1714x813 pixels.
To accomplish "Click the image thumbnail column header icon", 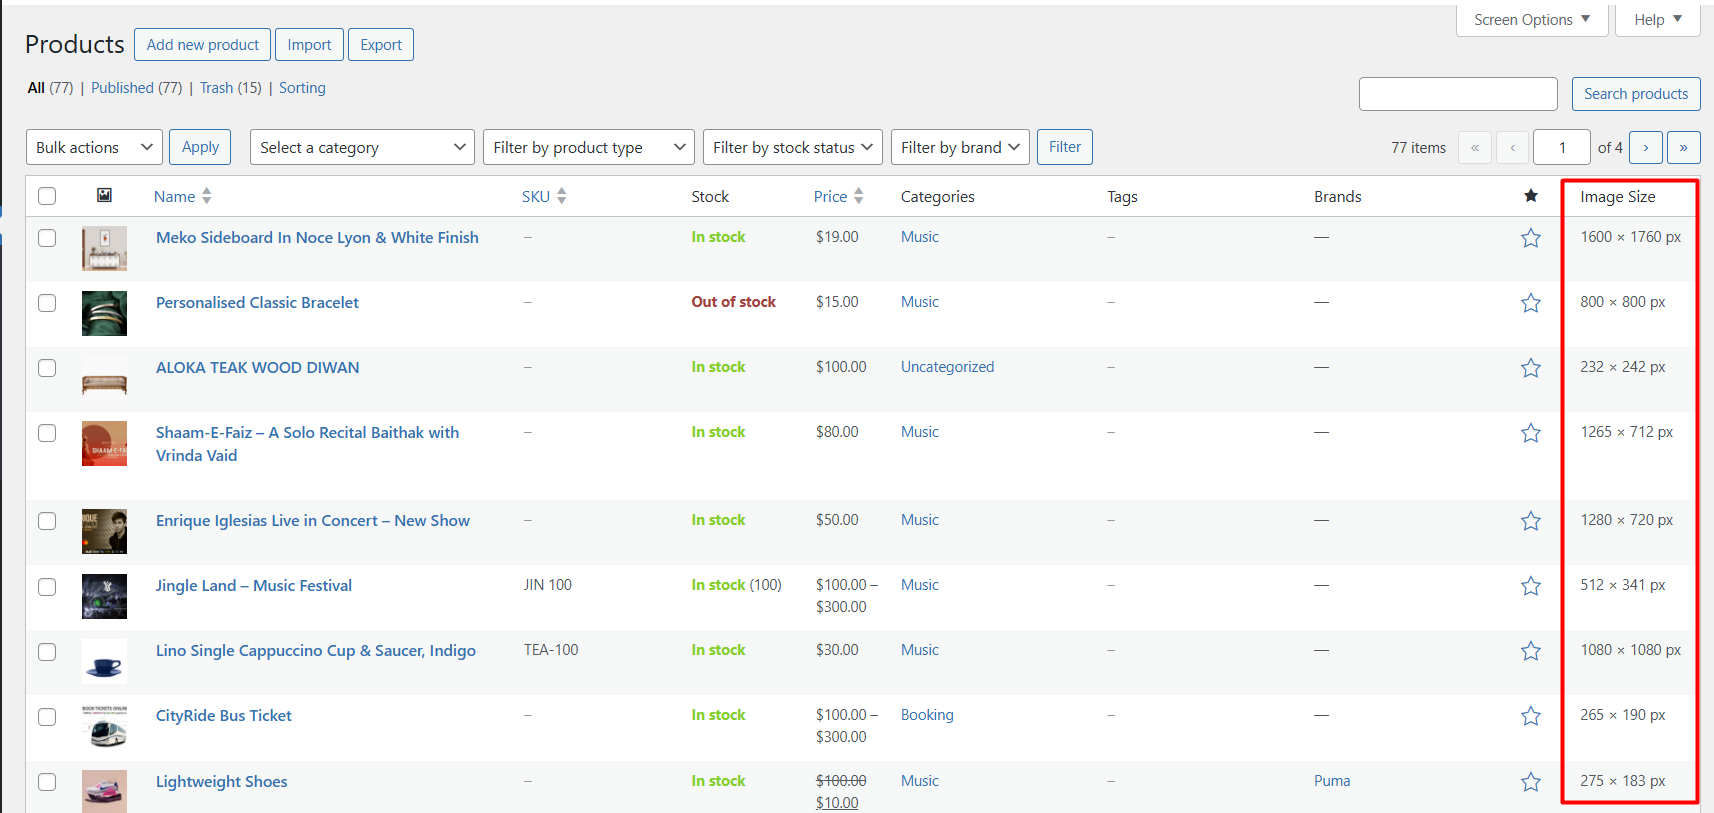I will click(104, 196).
